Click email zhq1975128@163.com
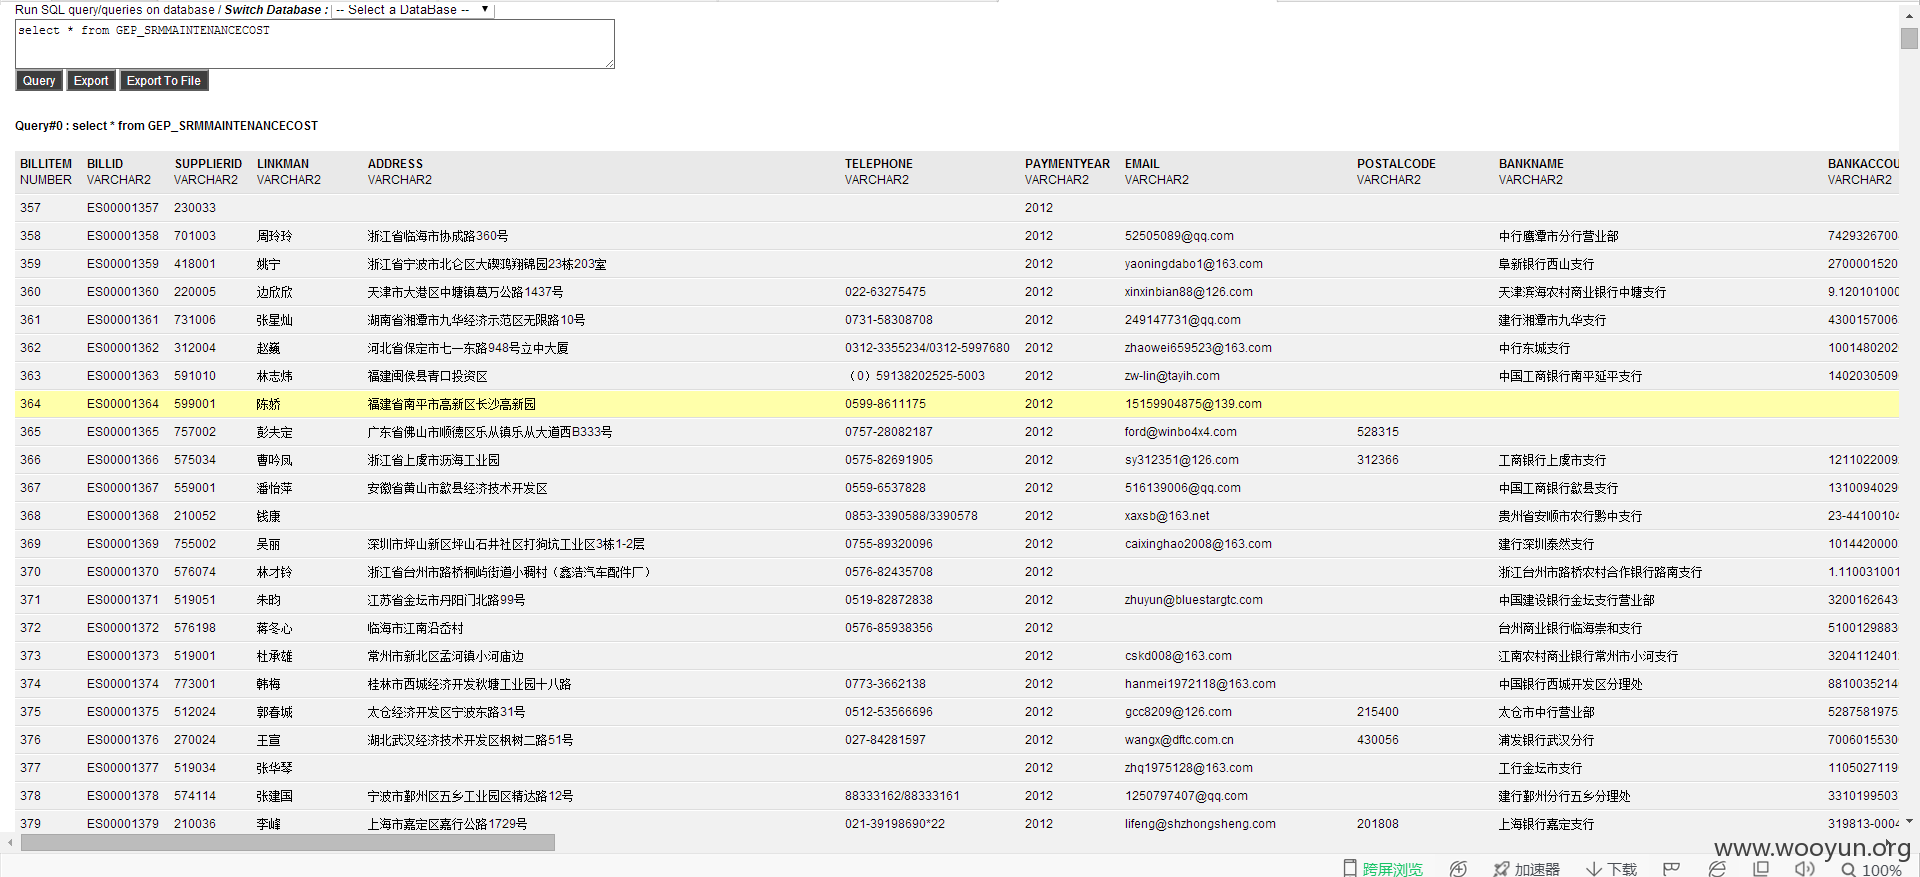The image size is (1920, 877). pyautogui.click(x=1189, y=768)
